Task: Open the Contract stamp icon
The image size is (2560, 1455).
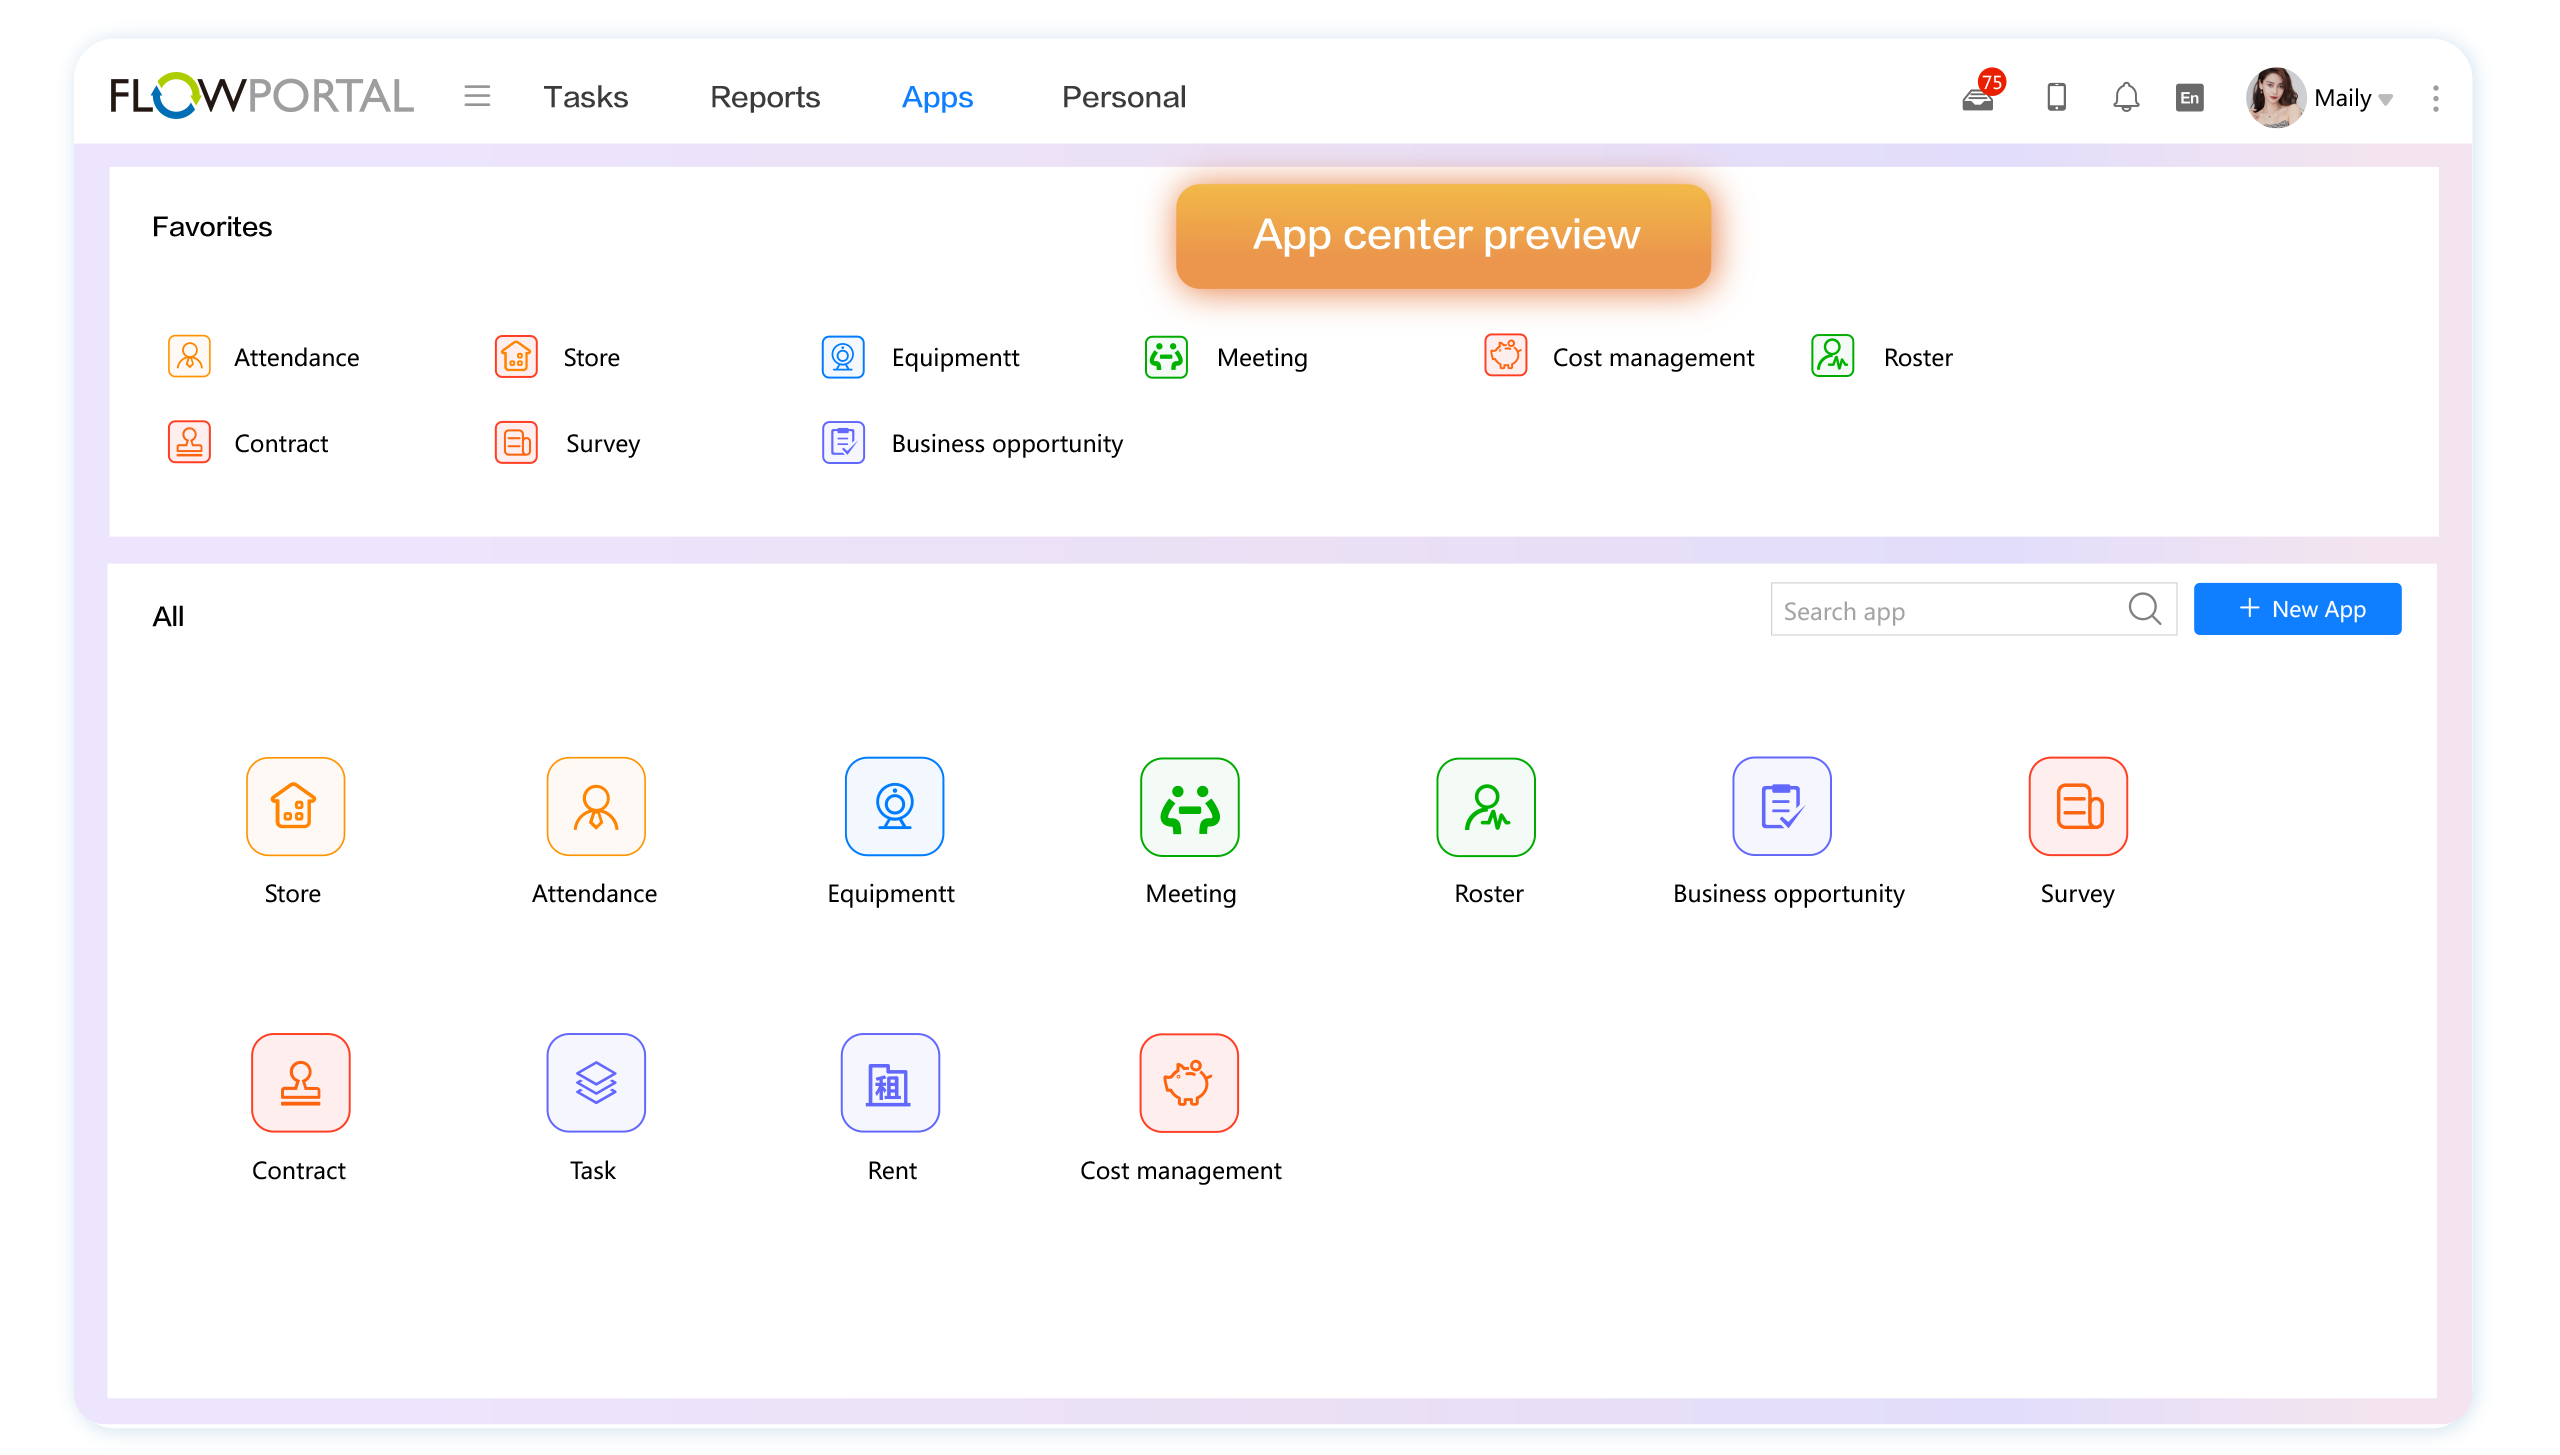Action: tap(299, 1082)
